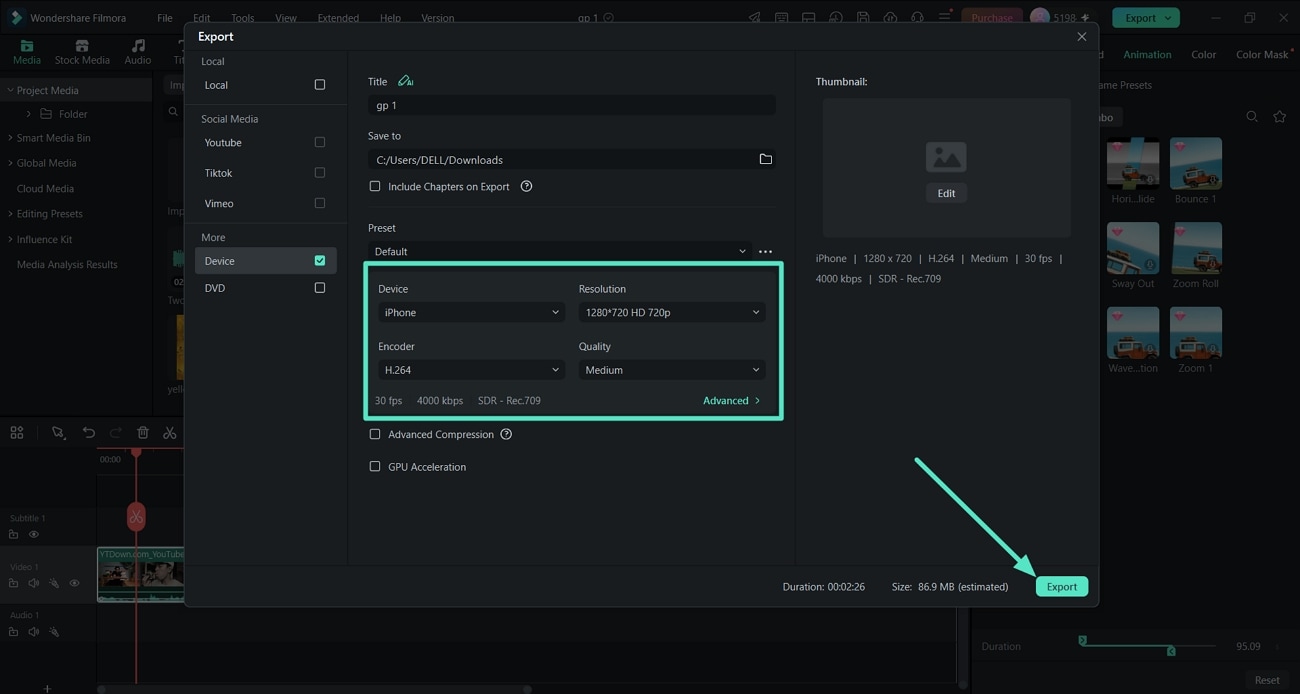
Task: Open Advanced export settings link
Action: [x=732, y=400]
